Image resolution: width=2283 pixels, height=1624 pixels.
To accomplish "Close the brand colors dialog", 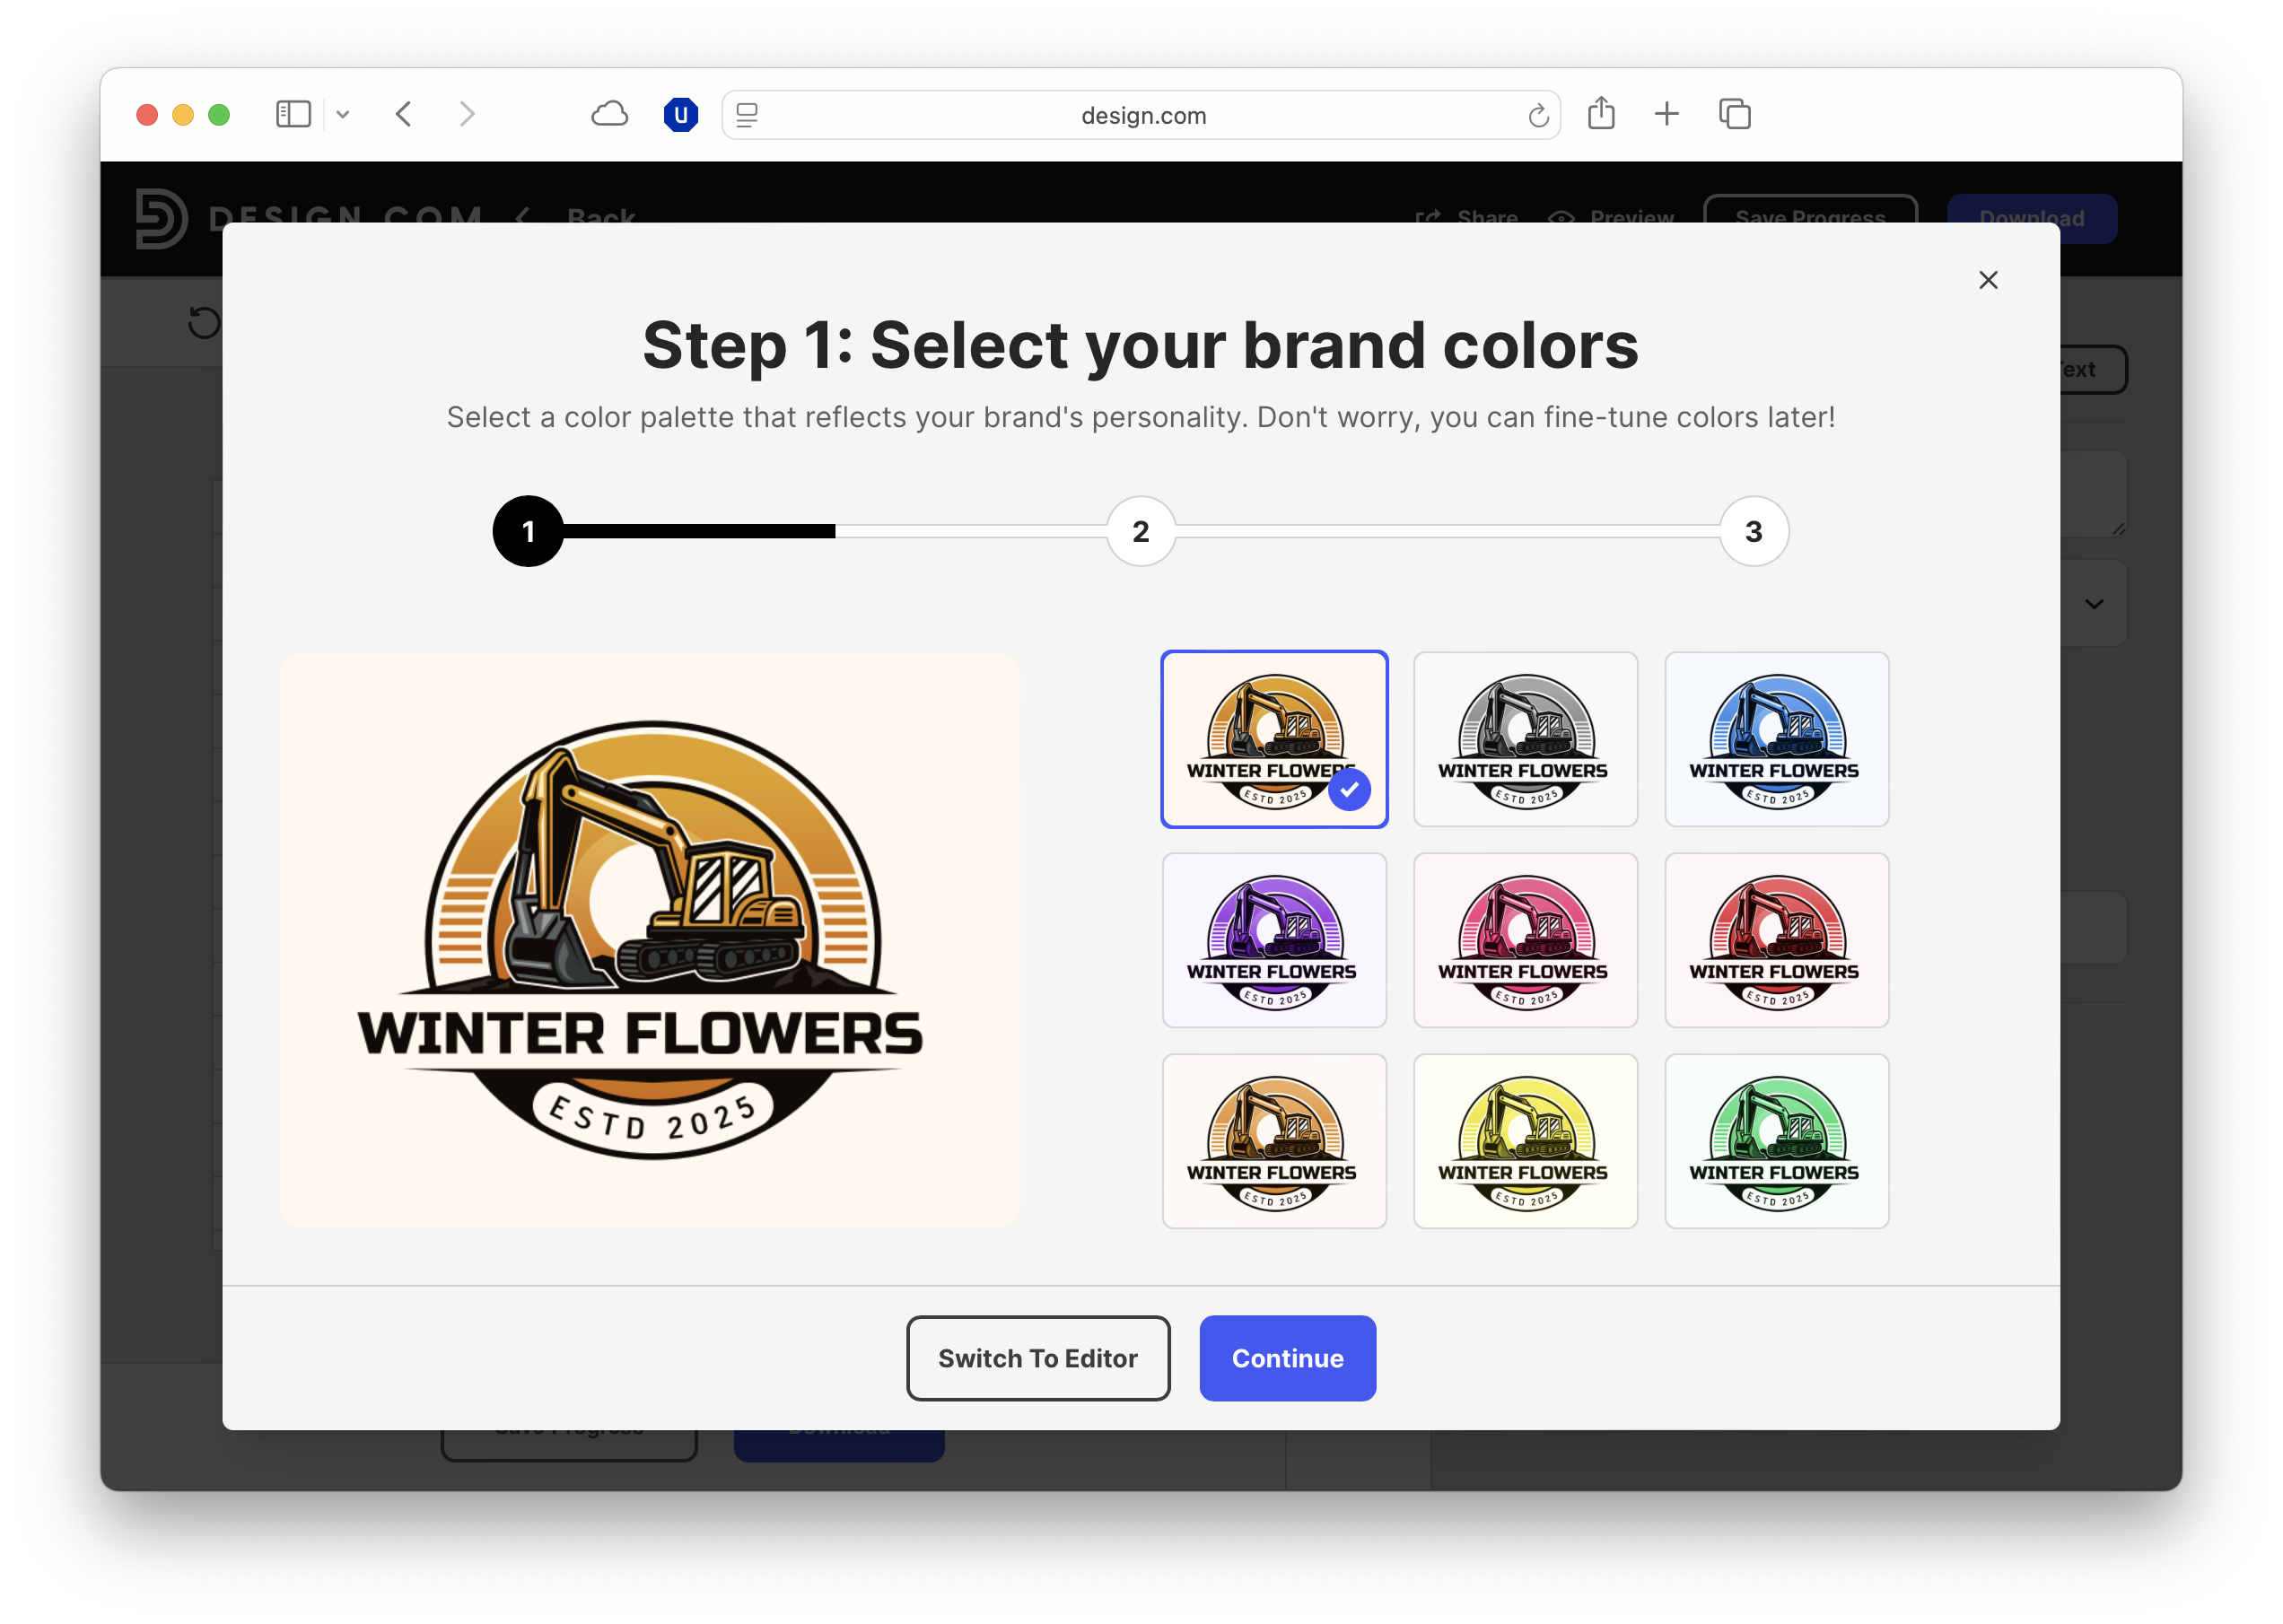I will [1988, 280].
